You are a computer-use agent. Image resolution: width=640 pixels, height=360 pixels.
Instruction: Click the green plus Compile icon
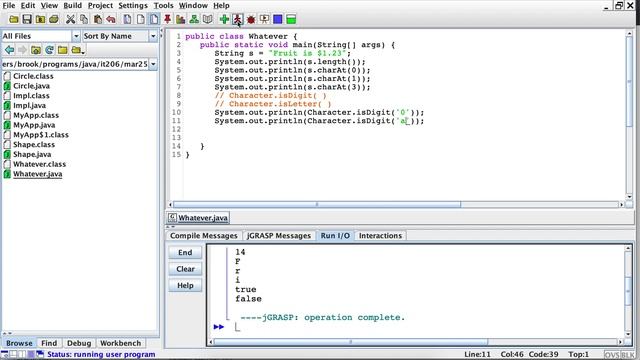coord(224,19)
